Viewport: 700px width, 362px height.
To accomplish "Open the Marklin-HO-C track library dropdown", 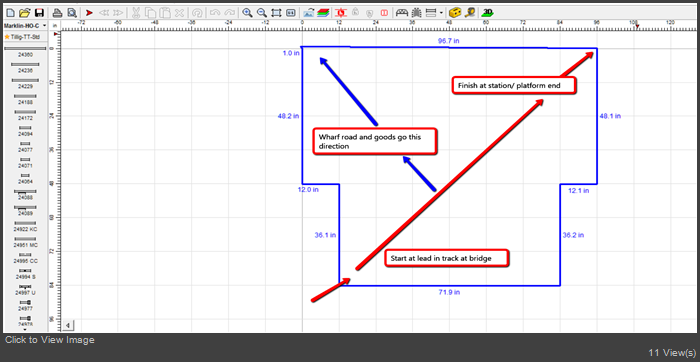I will click(x=25, y=26).
